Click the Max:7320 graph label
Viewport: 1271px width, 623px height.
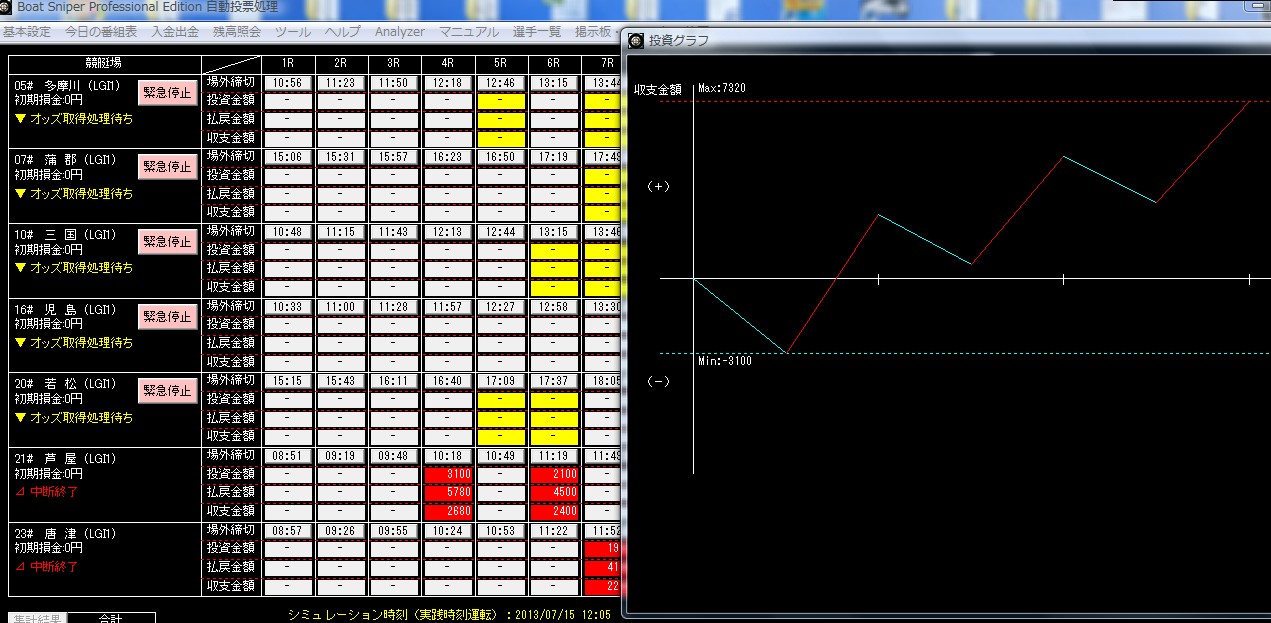(721, 89)
